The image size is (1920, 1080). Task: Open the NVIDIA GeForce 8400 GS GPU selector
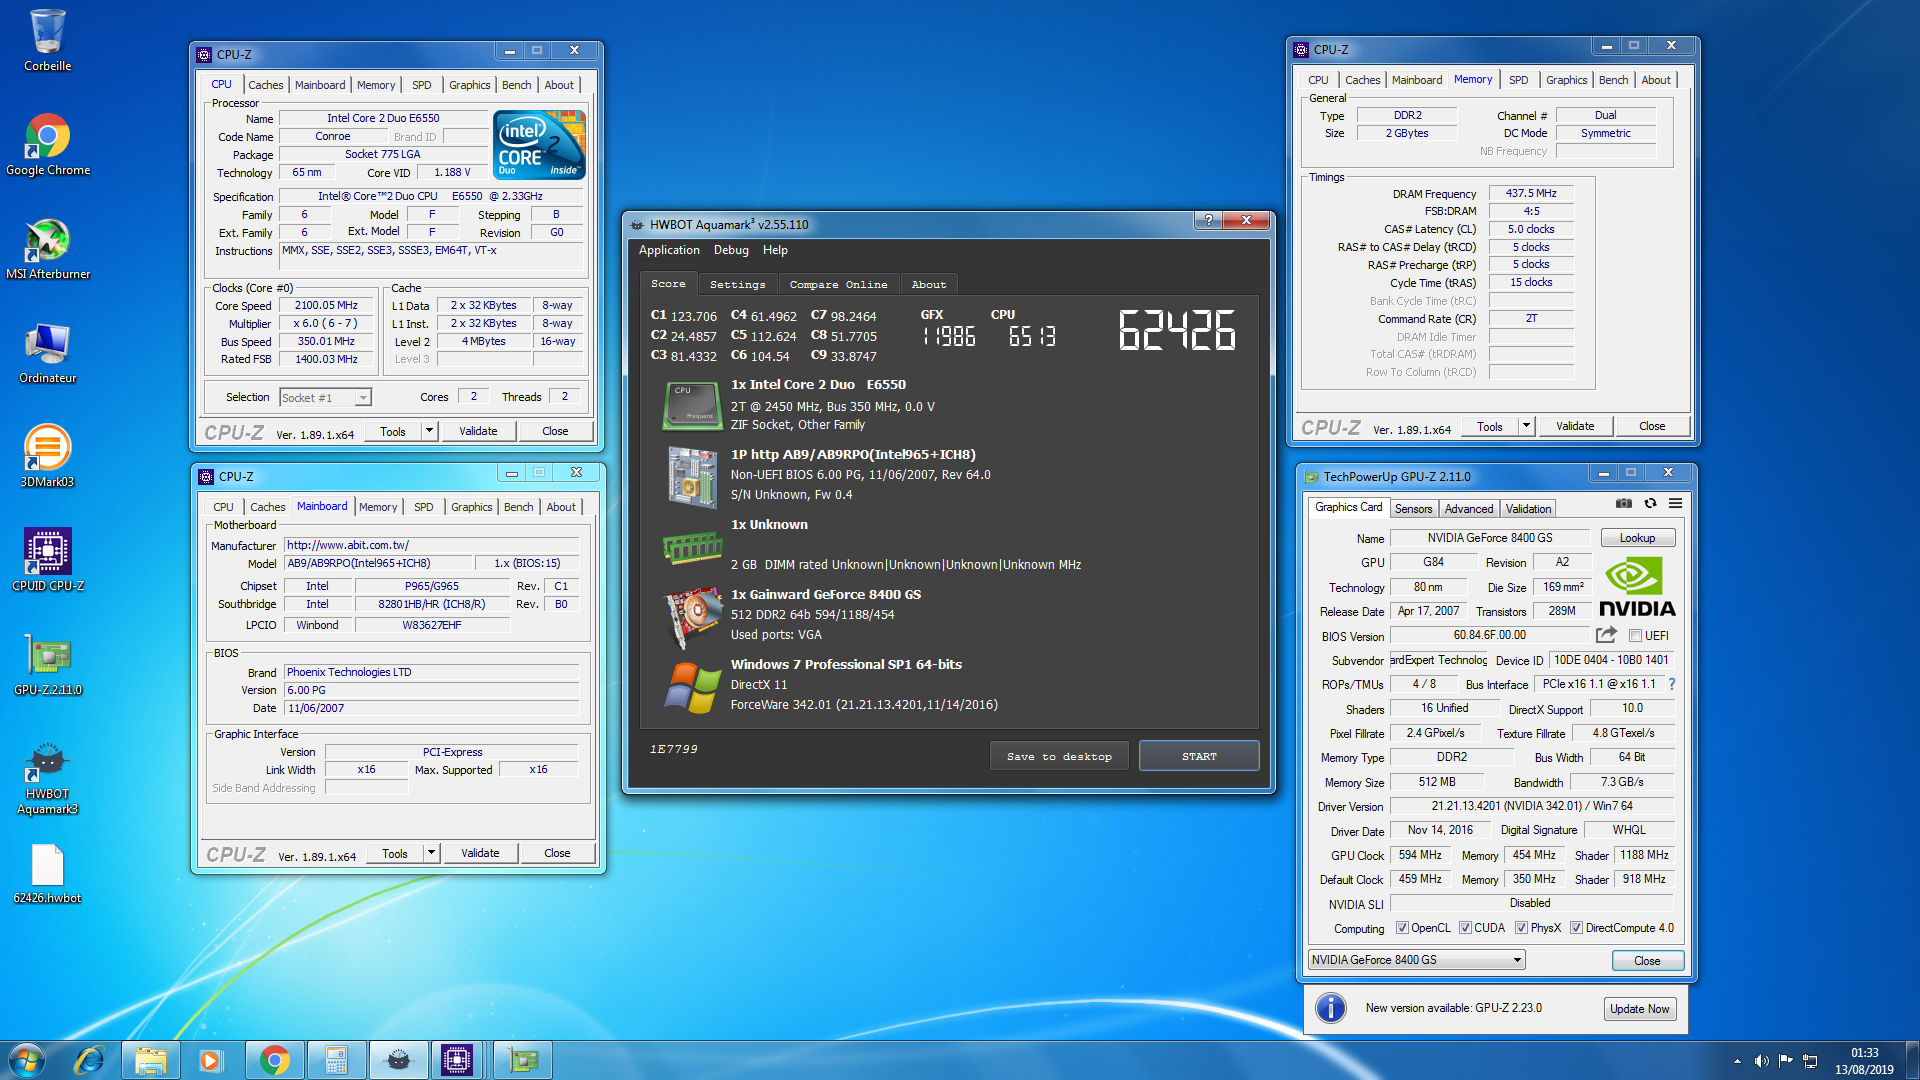point(1416,960)
